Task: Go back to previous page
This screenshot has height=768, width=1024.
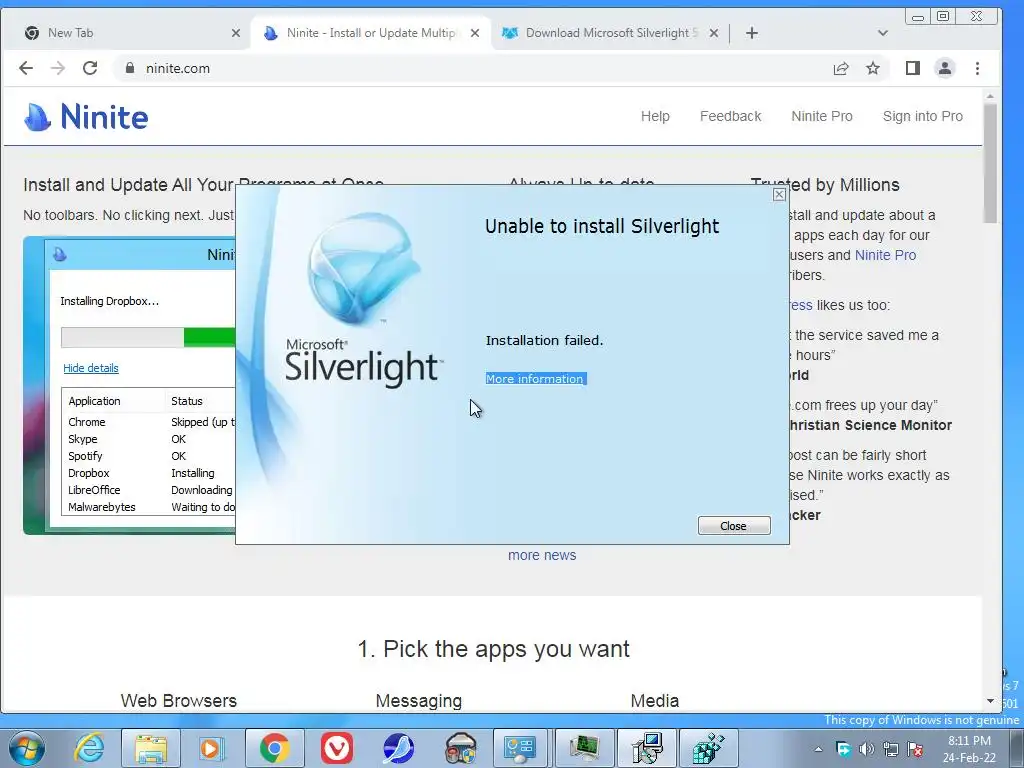Action: pos(25,68)
